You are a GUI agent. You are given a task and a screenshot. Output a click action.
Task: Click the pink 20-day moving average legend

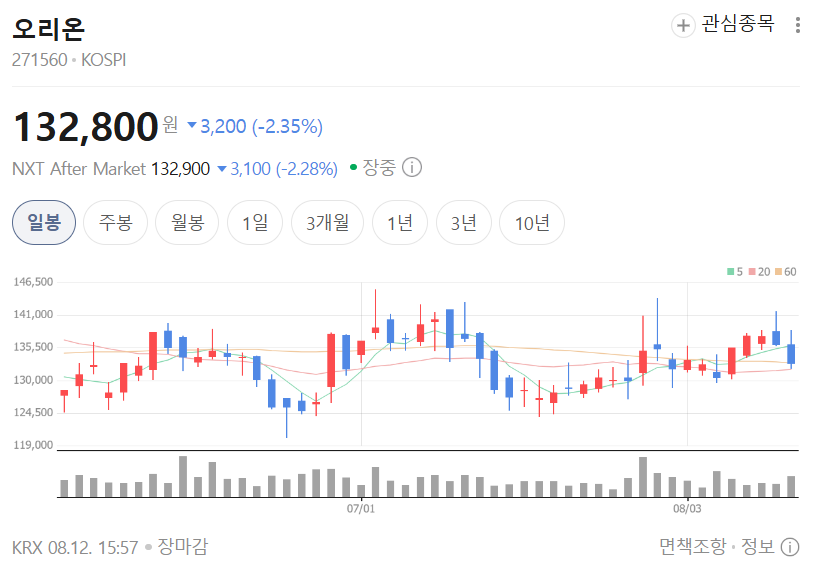point(759,271)
